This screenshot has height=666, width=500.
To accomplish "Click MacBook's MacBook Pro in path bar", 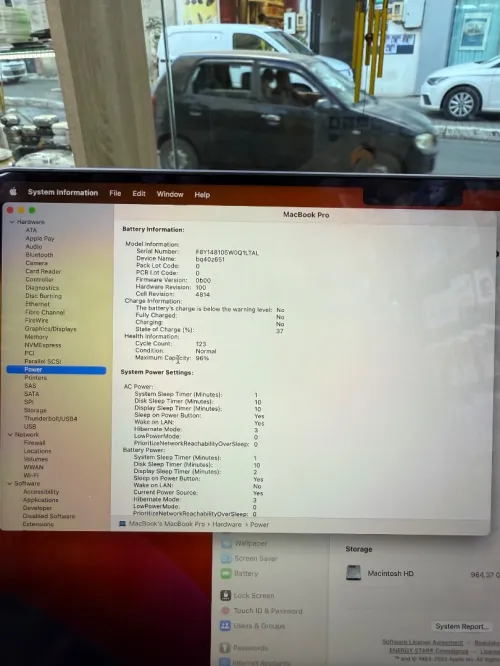I will point(167,524).
